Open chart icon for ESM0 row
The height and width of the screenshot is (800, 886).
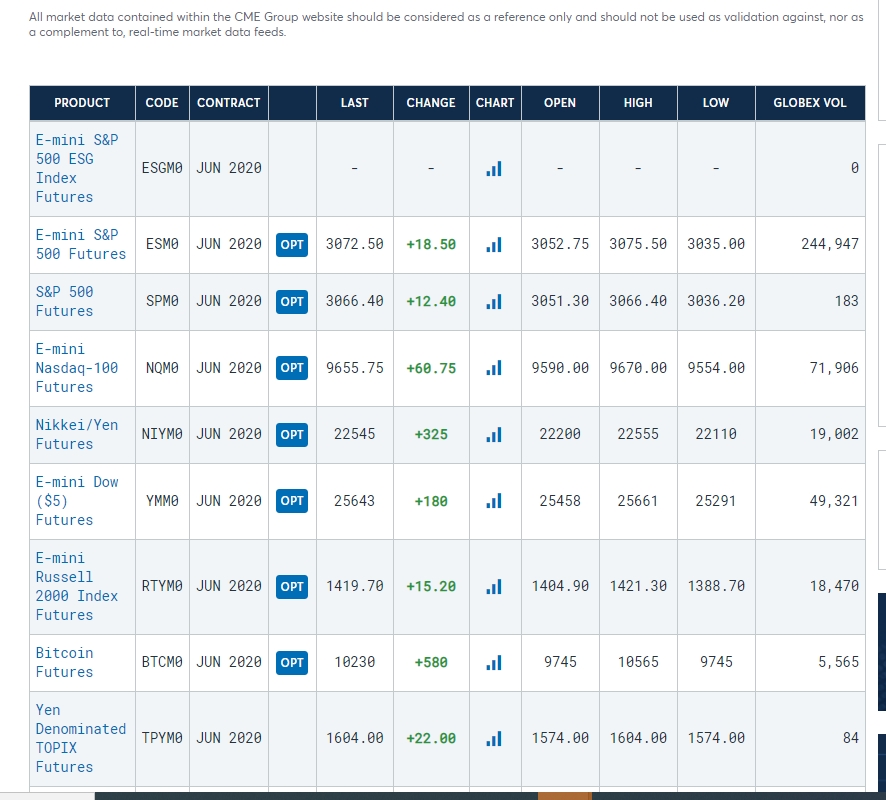(494, 245)
